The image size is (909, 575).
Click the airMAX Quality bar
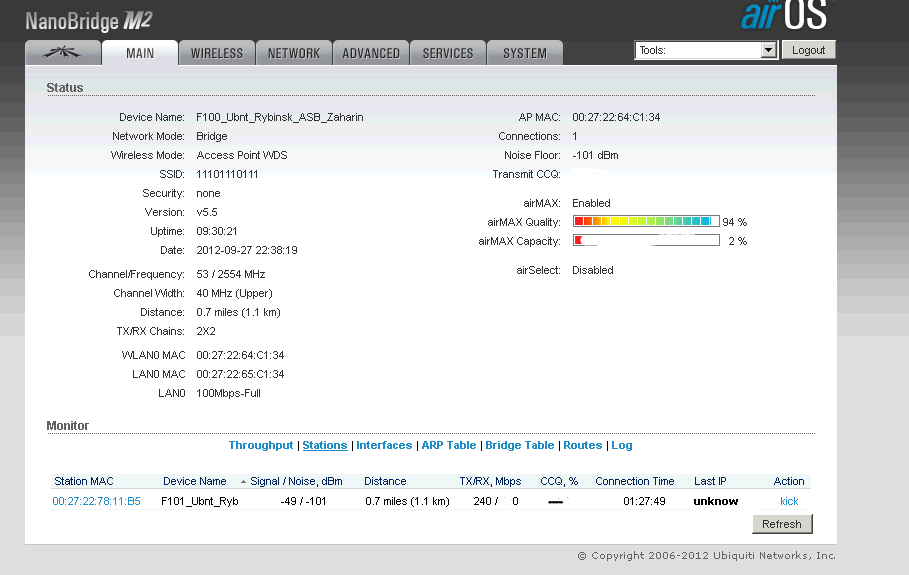(x=646, y=221)
